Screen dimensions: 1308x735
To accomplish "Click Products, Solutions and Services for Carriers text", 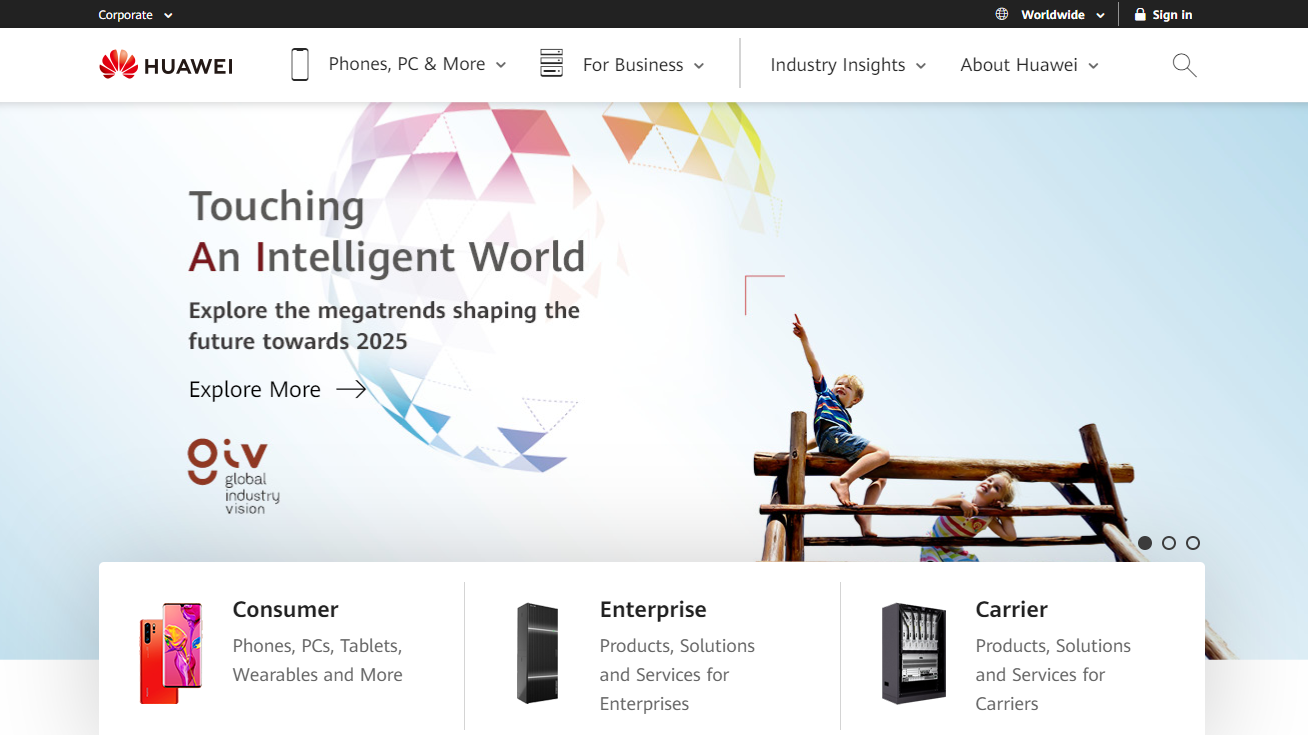I will pos(1053,675).
